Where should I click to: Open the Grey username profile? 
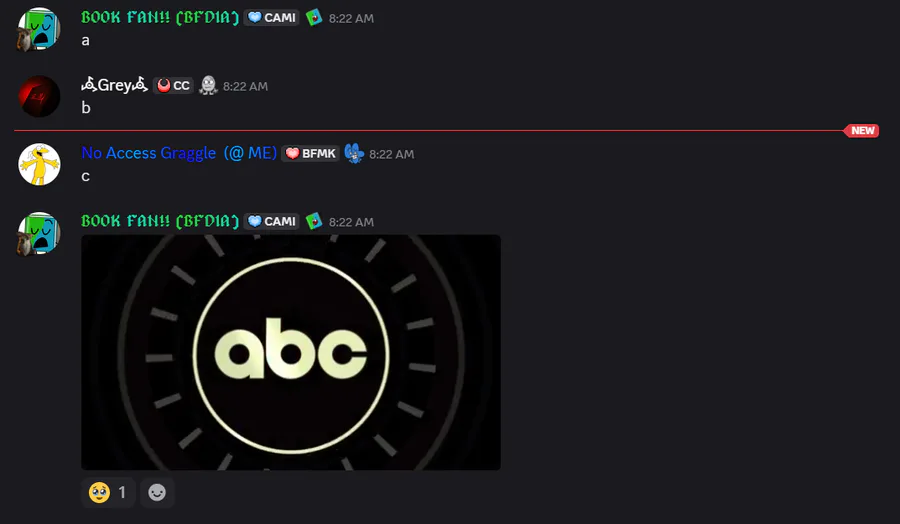(115, 86)
